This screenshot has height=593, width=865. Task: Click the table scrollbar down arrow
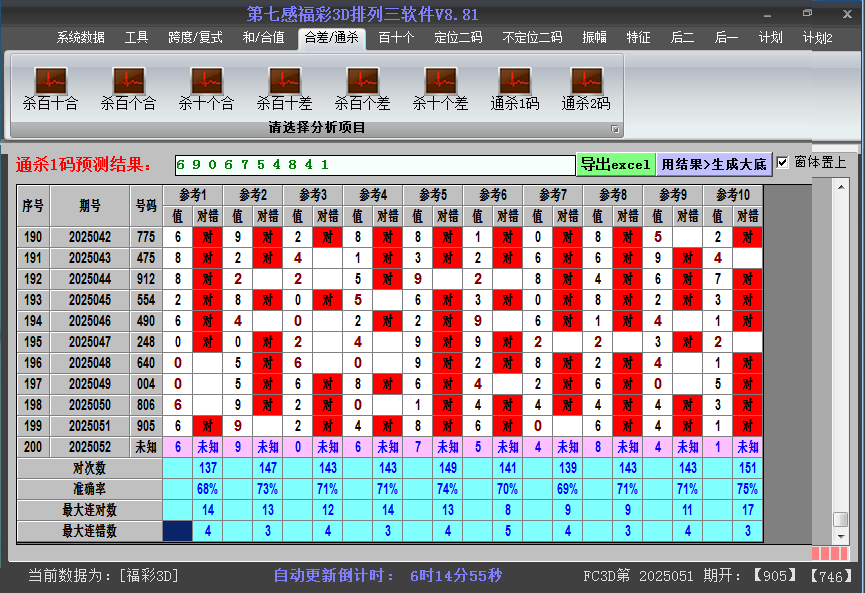(x=841, y=536)
